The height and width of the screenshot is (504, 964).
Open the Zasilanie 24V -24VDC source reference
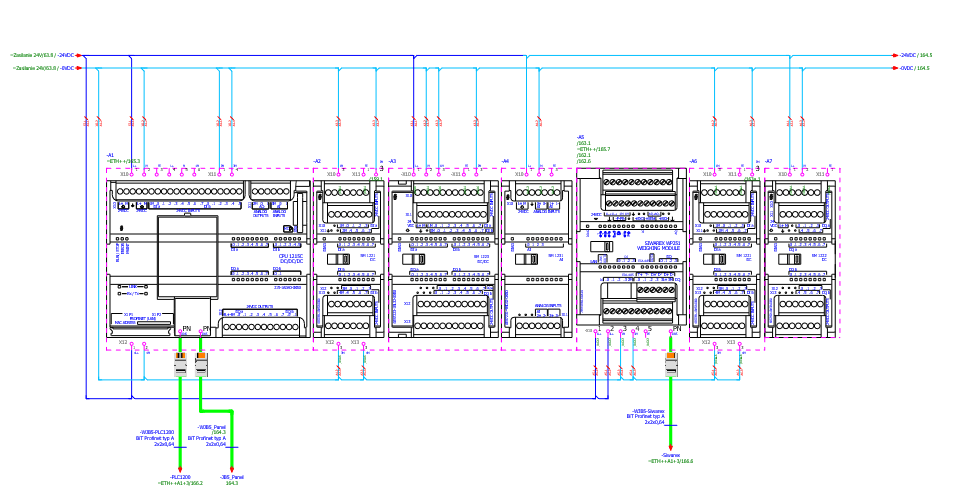[x=42, y=56]
